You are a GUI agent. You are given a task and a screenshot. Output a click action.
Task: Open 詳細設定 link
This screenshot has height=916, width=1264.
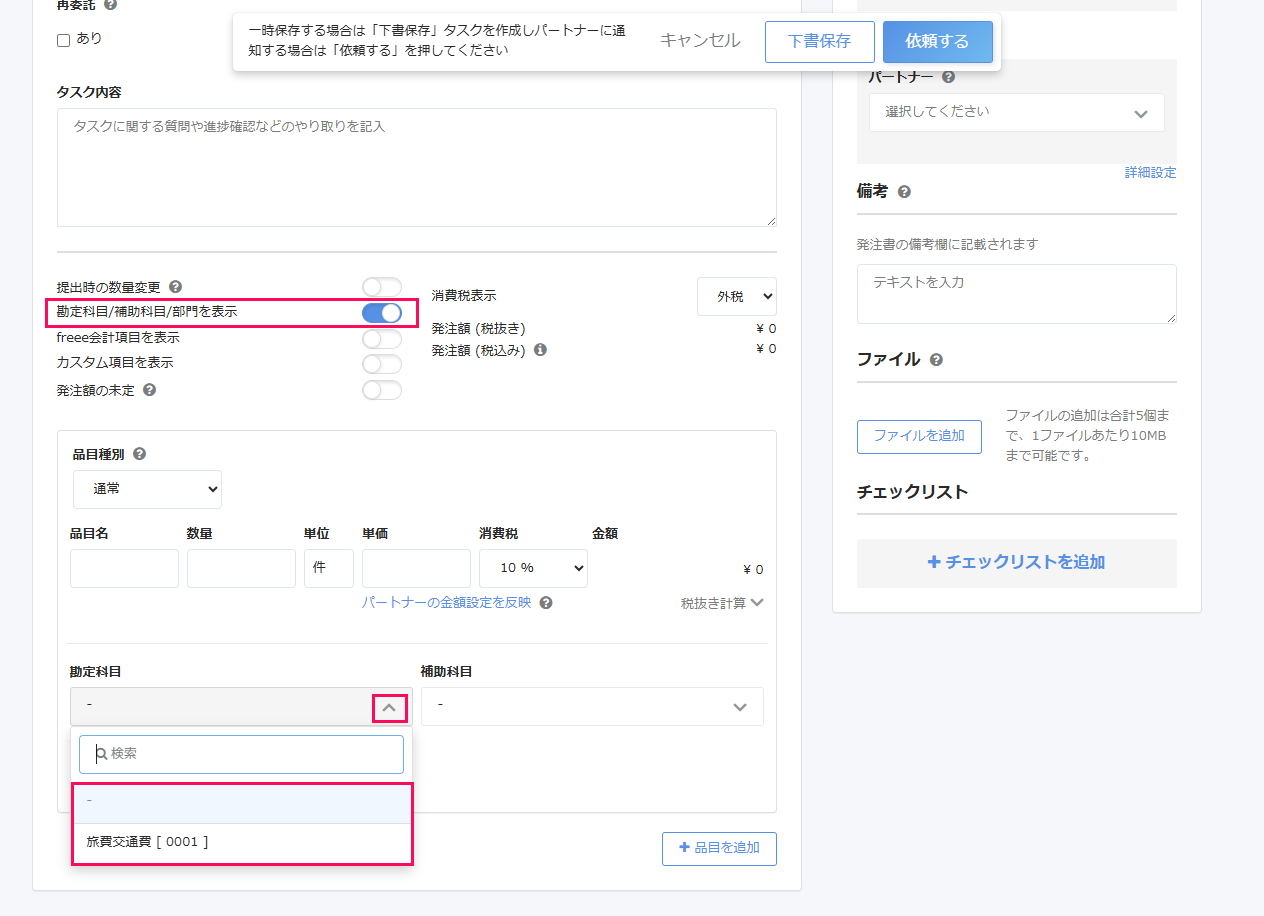click(1150, 172)
